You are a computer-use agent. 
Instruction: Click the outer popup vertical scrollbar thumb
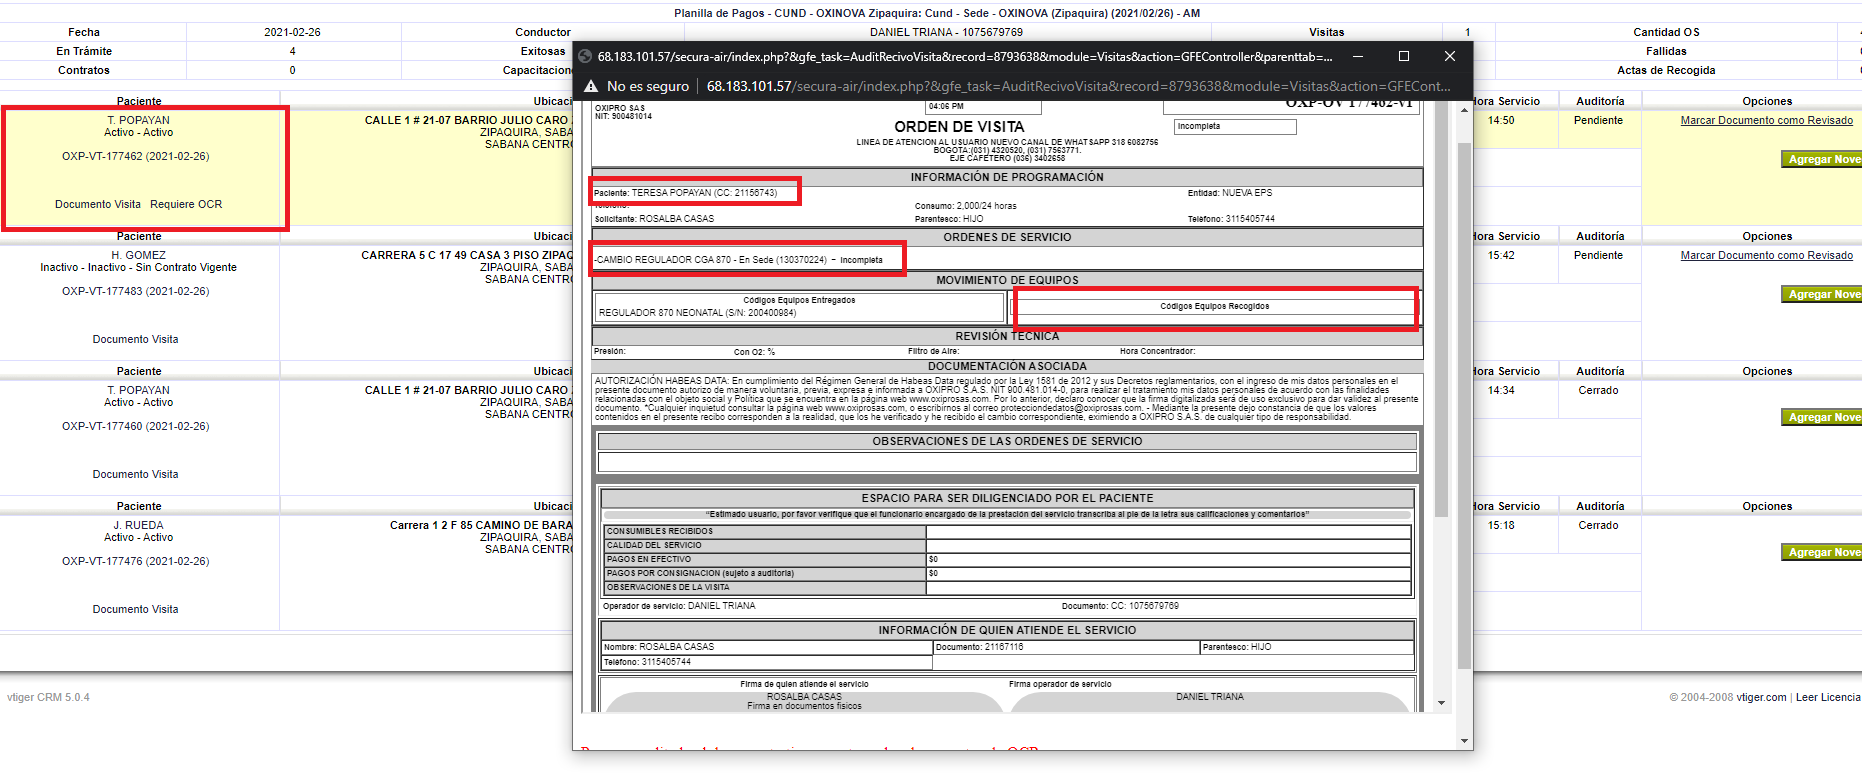tap(1465, 405)
